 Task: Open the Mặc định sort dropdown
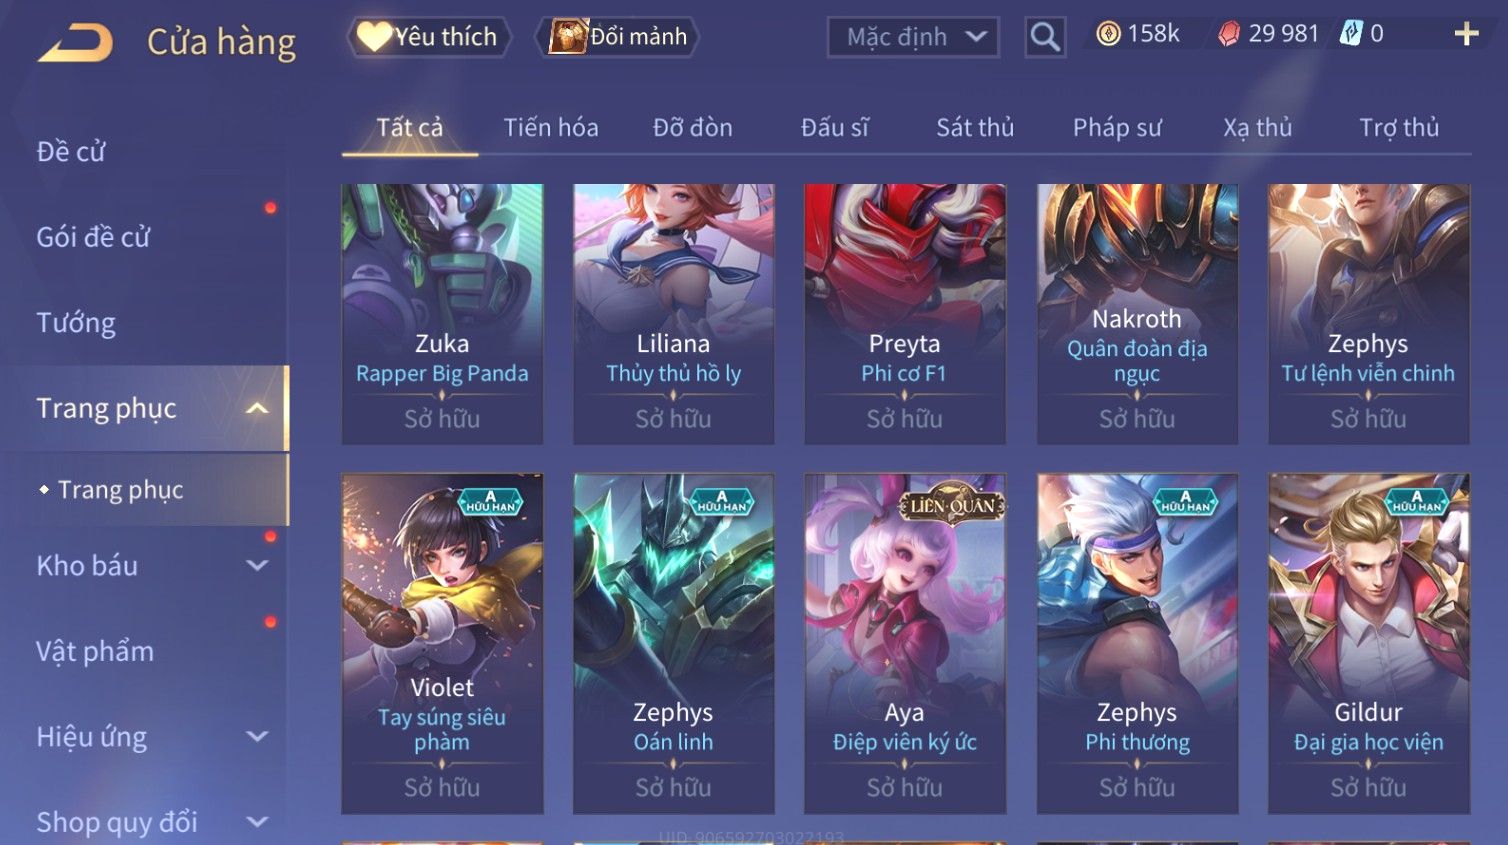point(913,37)
